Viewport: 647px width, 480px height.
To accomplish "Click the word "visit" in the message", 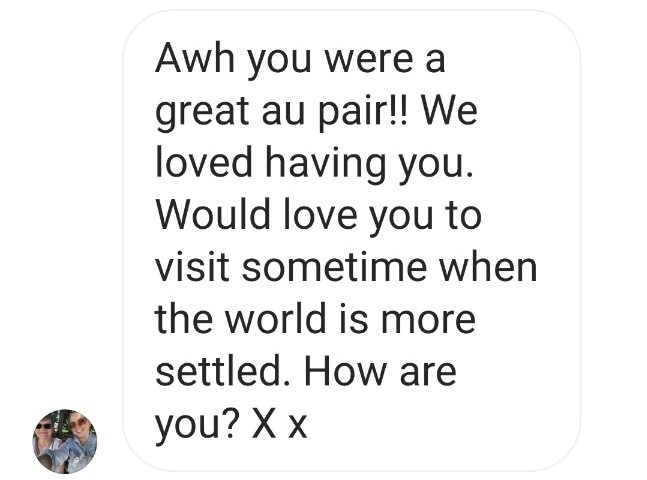I will 192,266.
